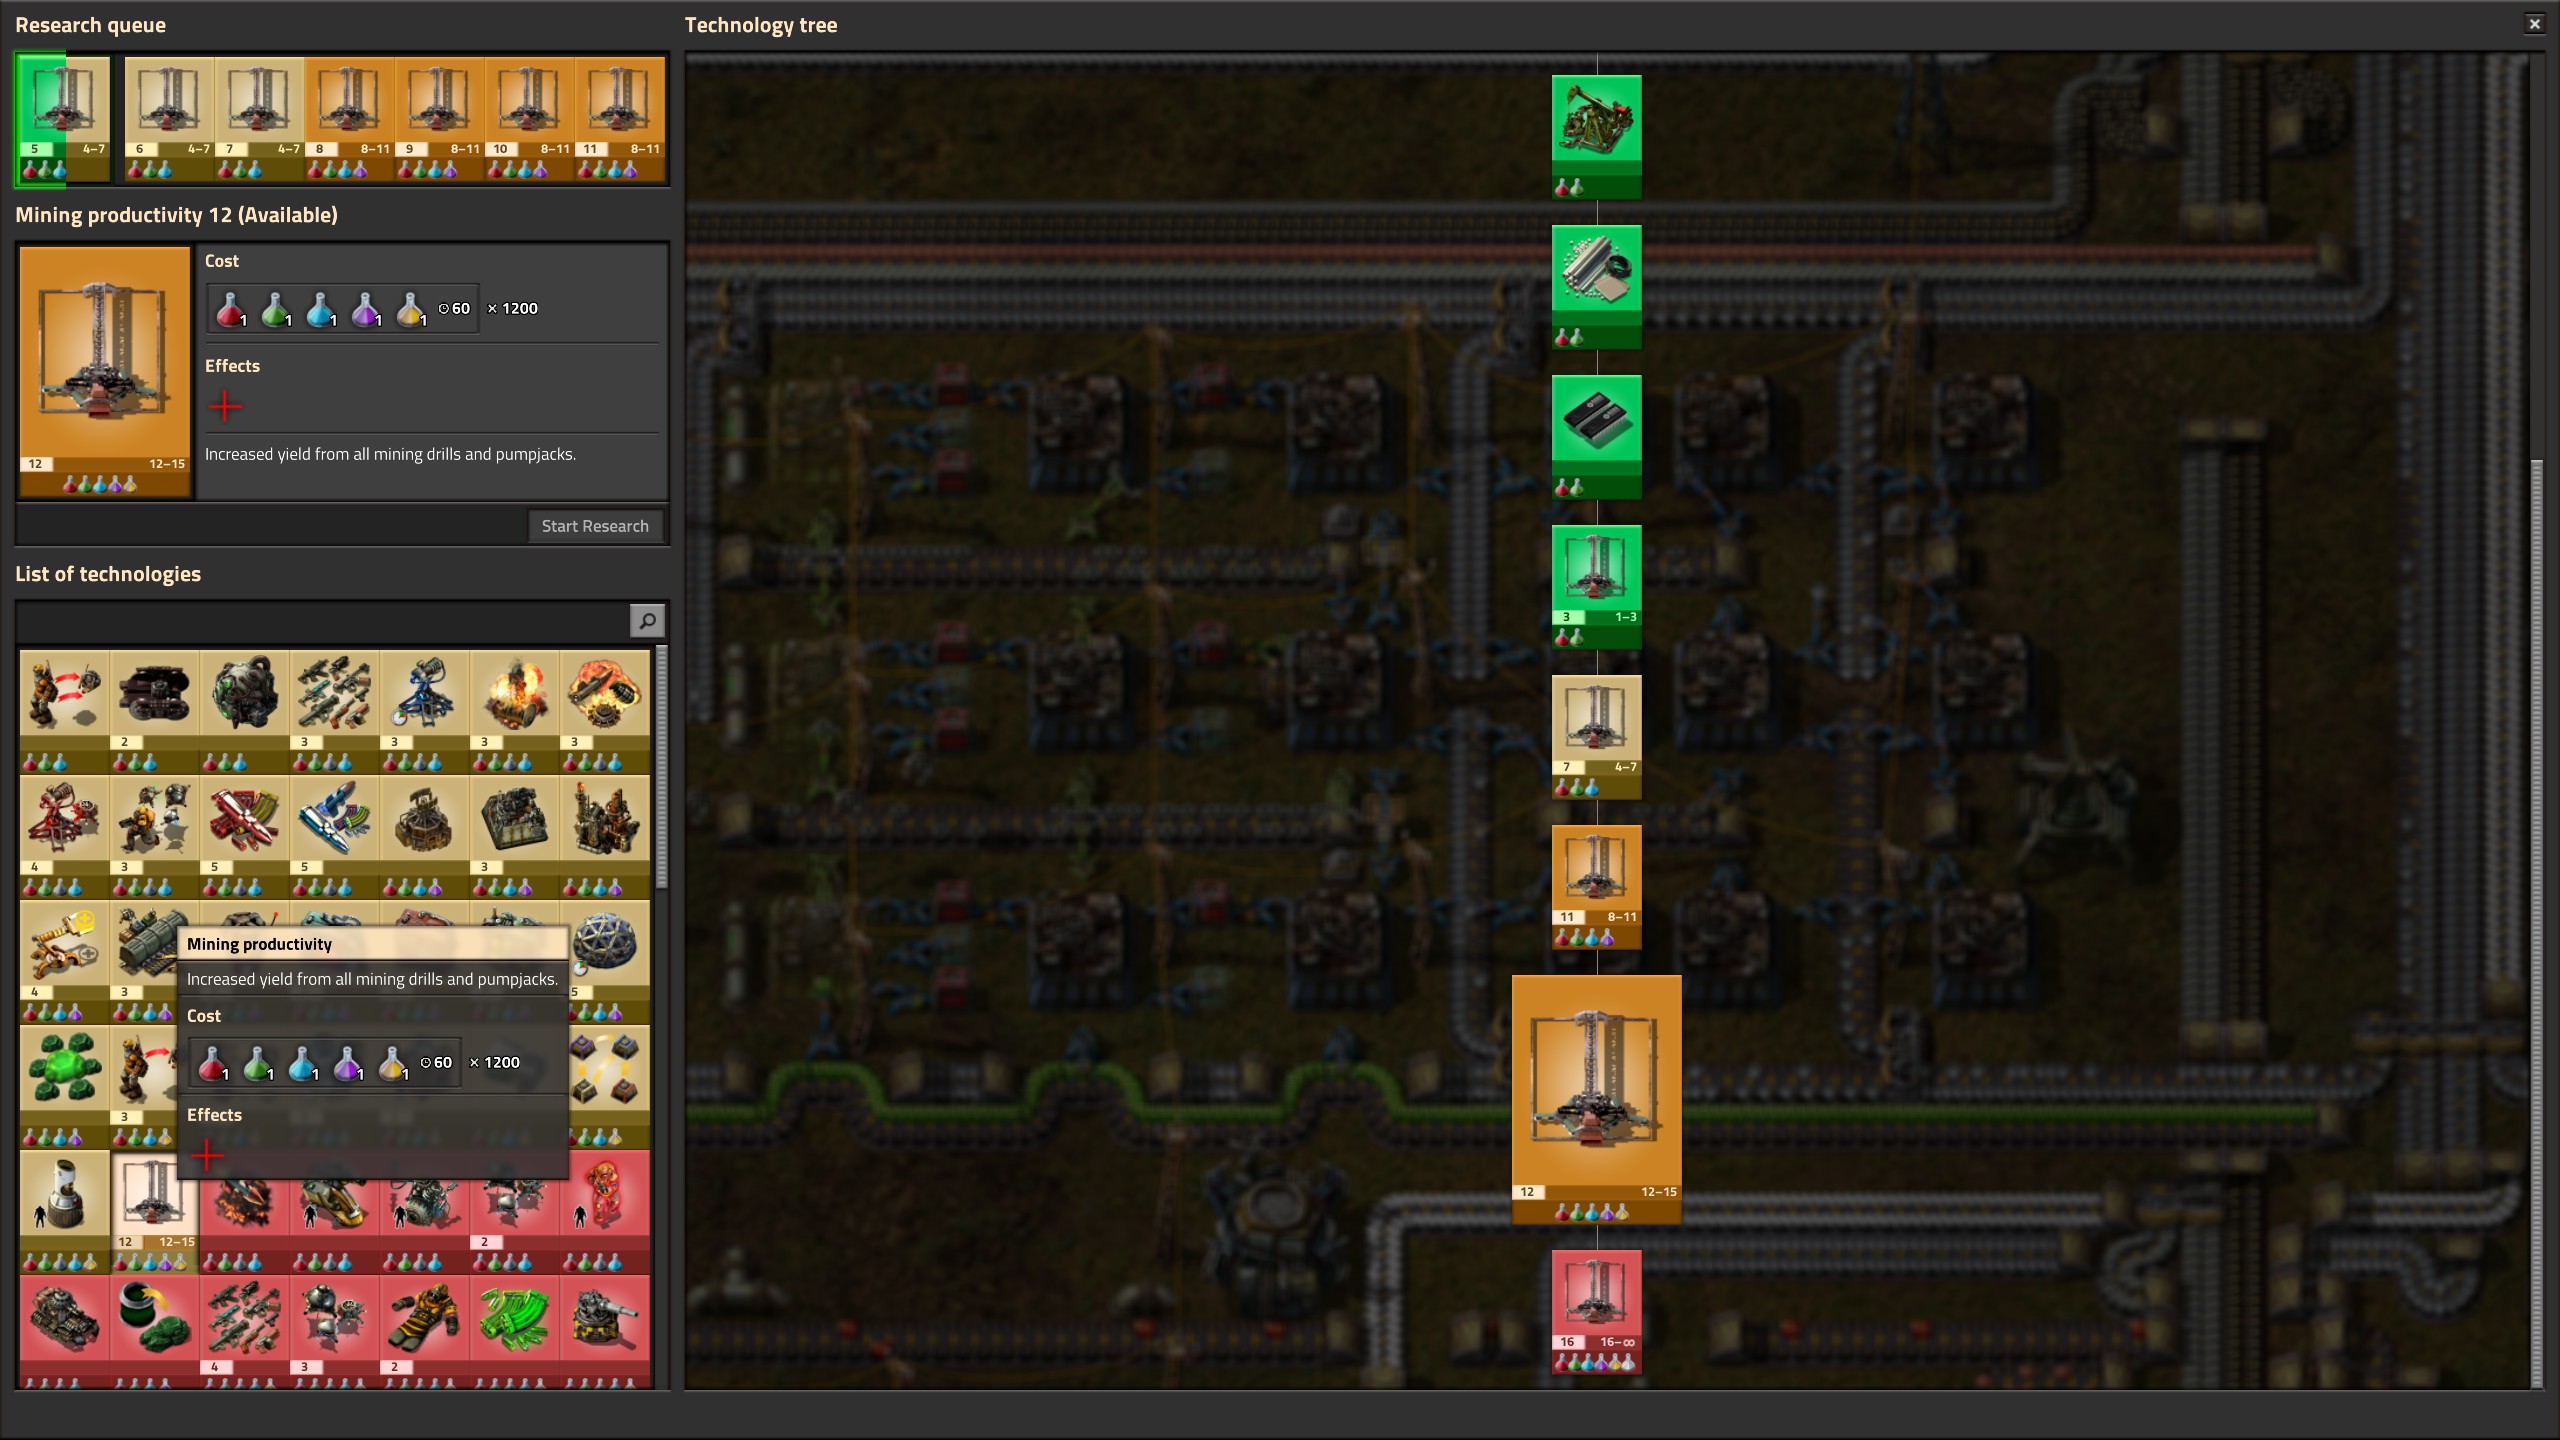Viewport: 2560px width, 1440px height.
Task: Click the Start Research button
Action: (594, 526)
